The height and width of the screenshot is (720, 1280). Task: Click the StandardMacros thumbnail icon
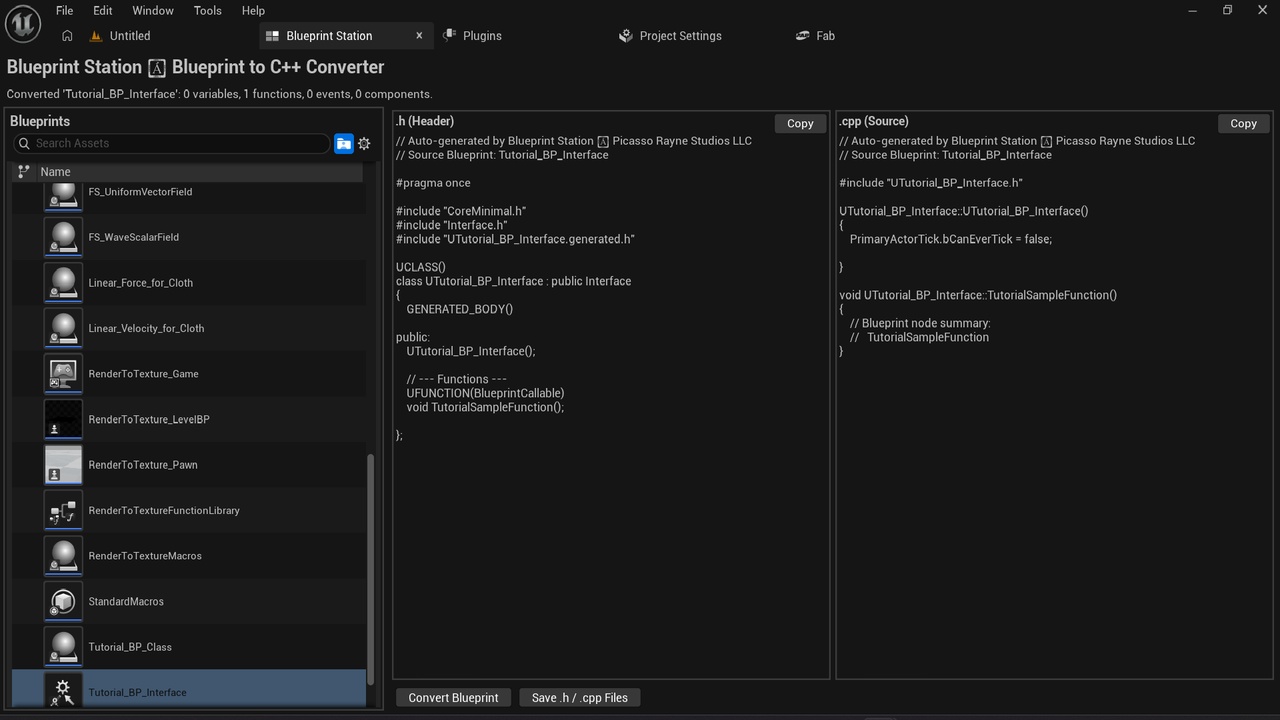click(64, 601)
